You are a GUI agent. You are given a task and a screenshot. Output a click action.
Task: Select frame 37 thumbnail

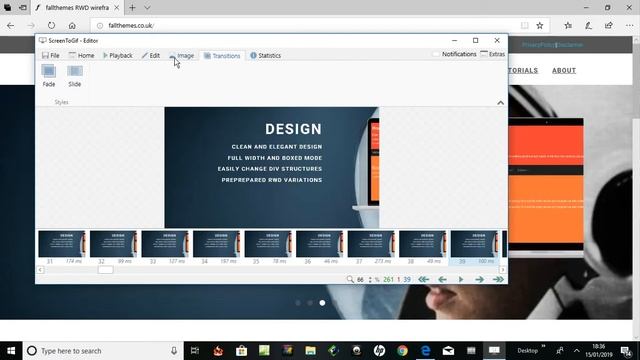[x=371, y=247]
